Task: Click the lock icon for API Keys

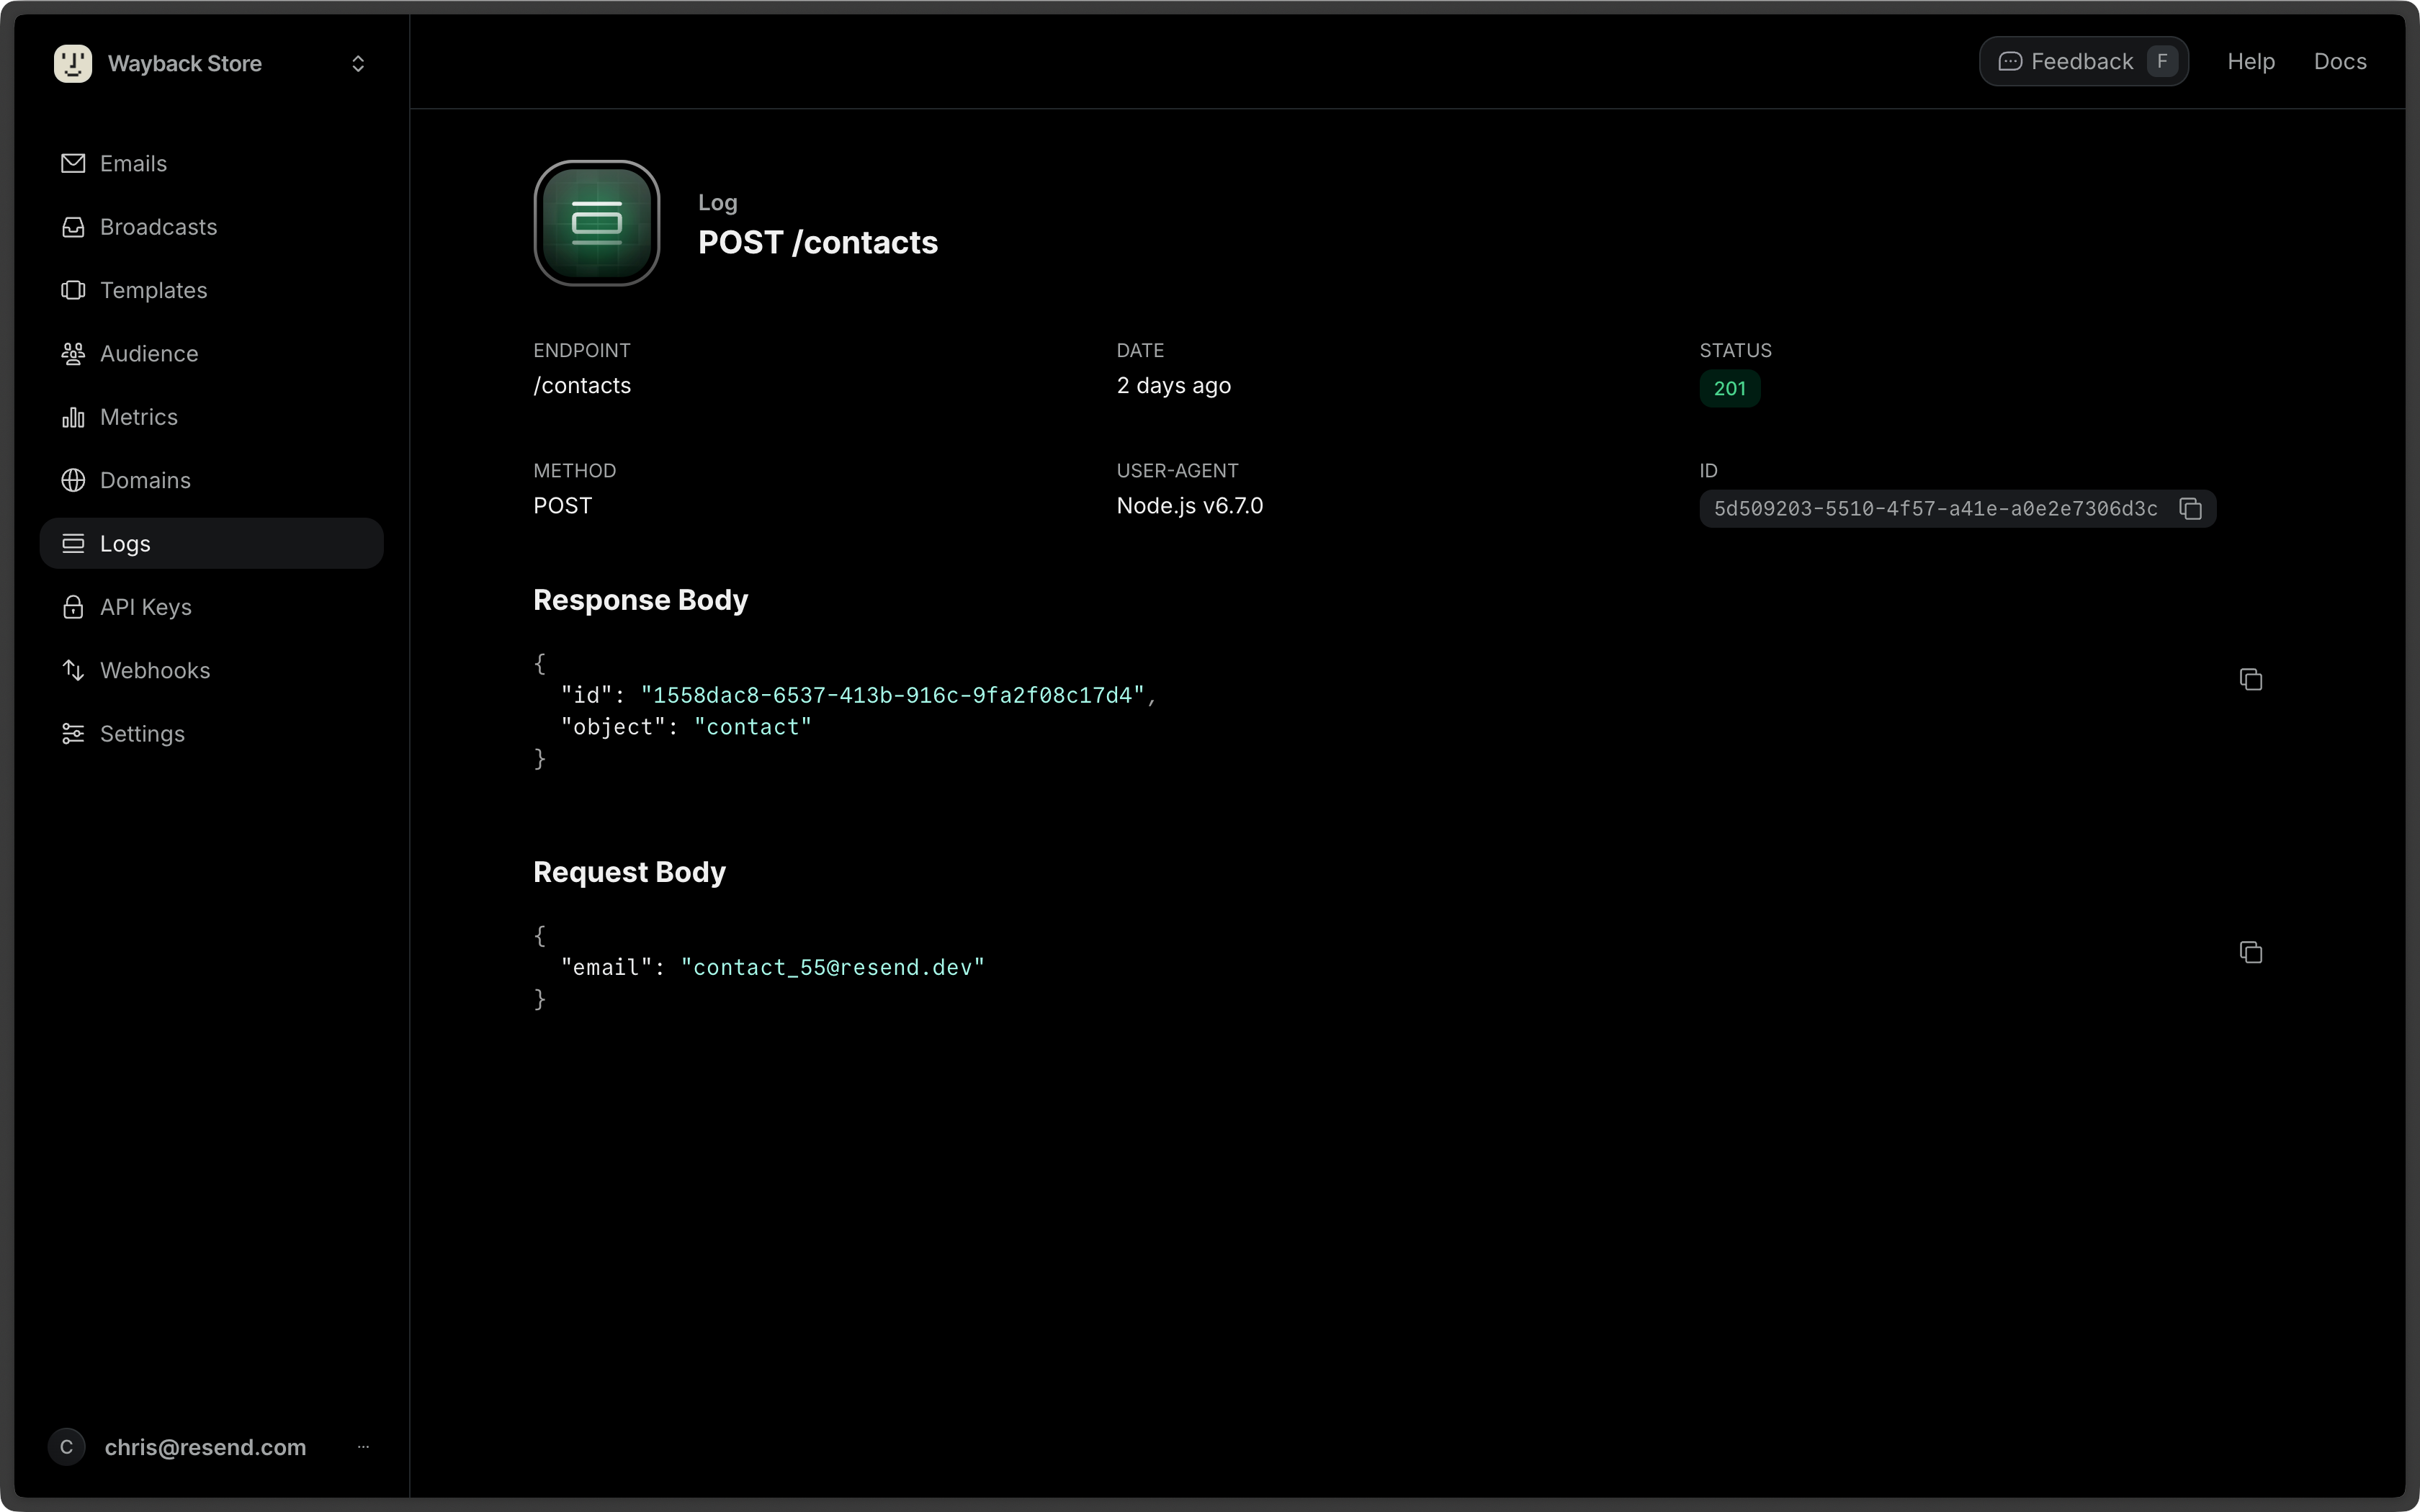Action: click(73, 607)
